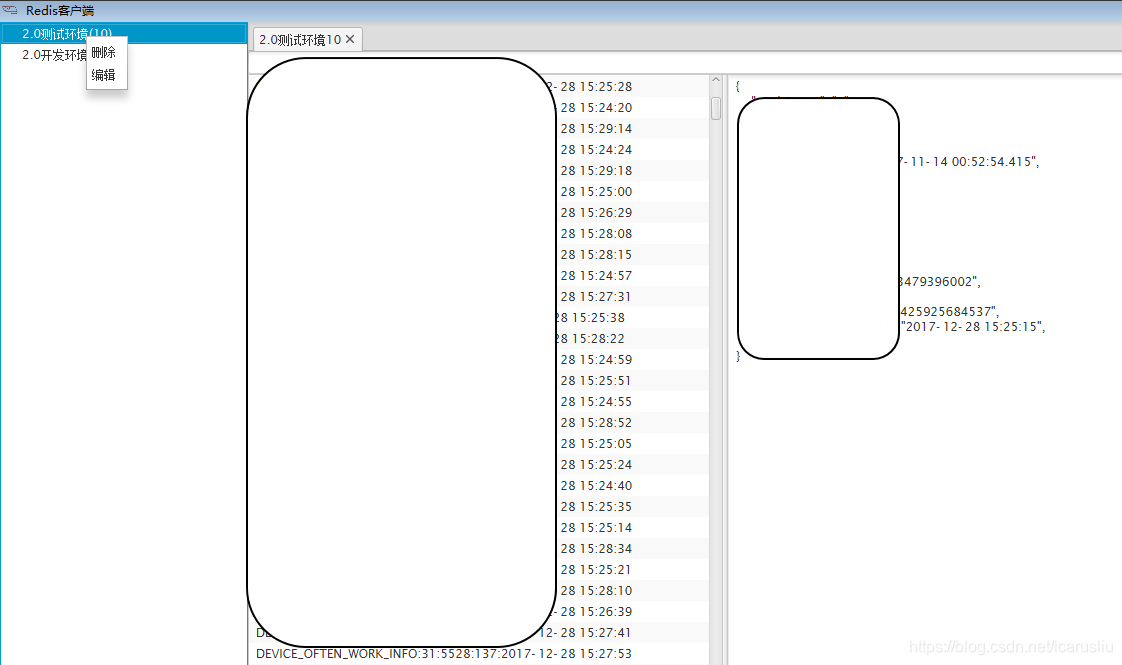Select the key row ending 15:27:31
Viewport: 1122px width, 665px height.
tap(478, 296)
